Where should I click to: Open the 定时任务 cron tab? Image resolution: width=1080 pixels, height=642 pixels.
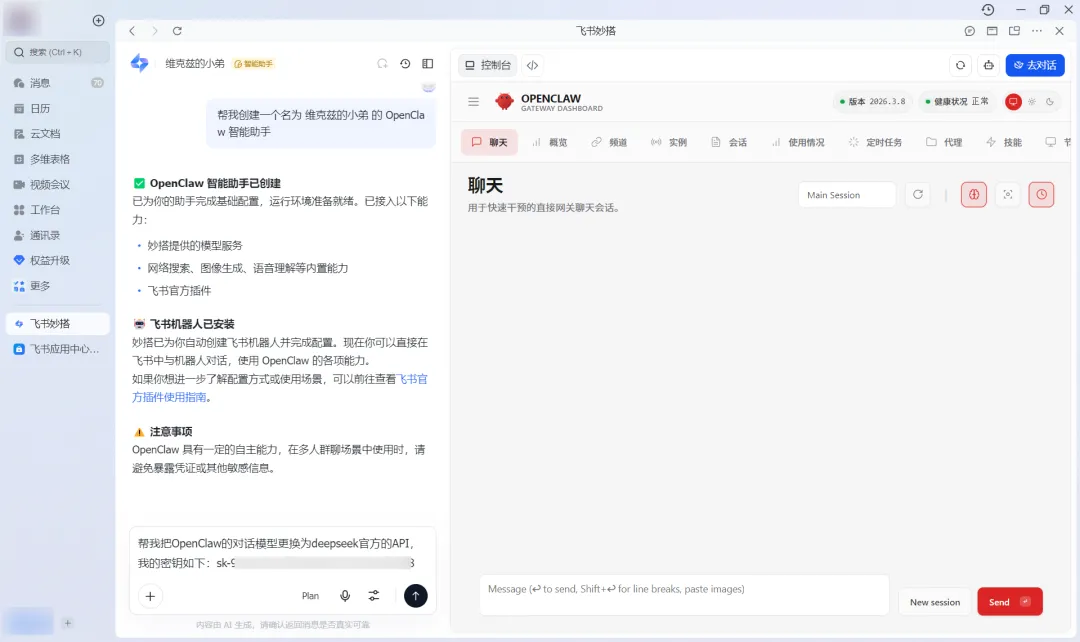click(875, 142)
